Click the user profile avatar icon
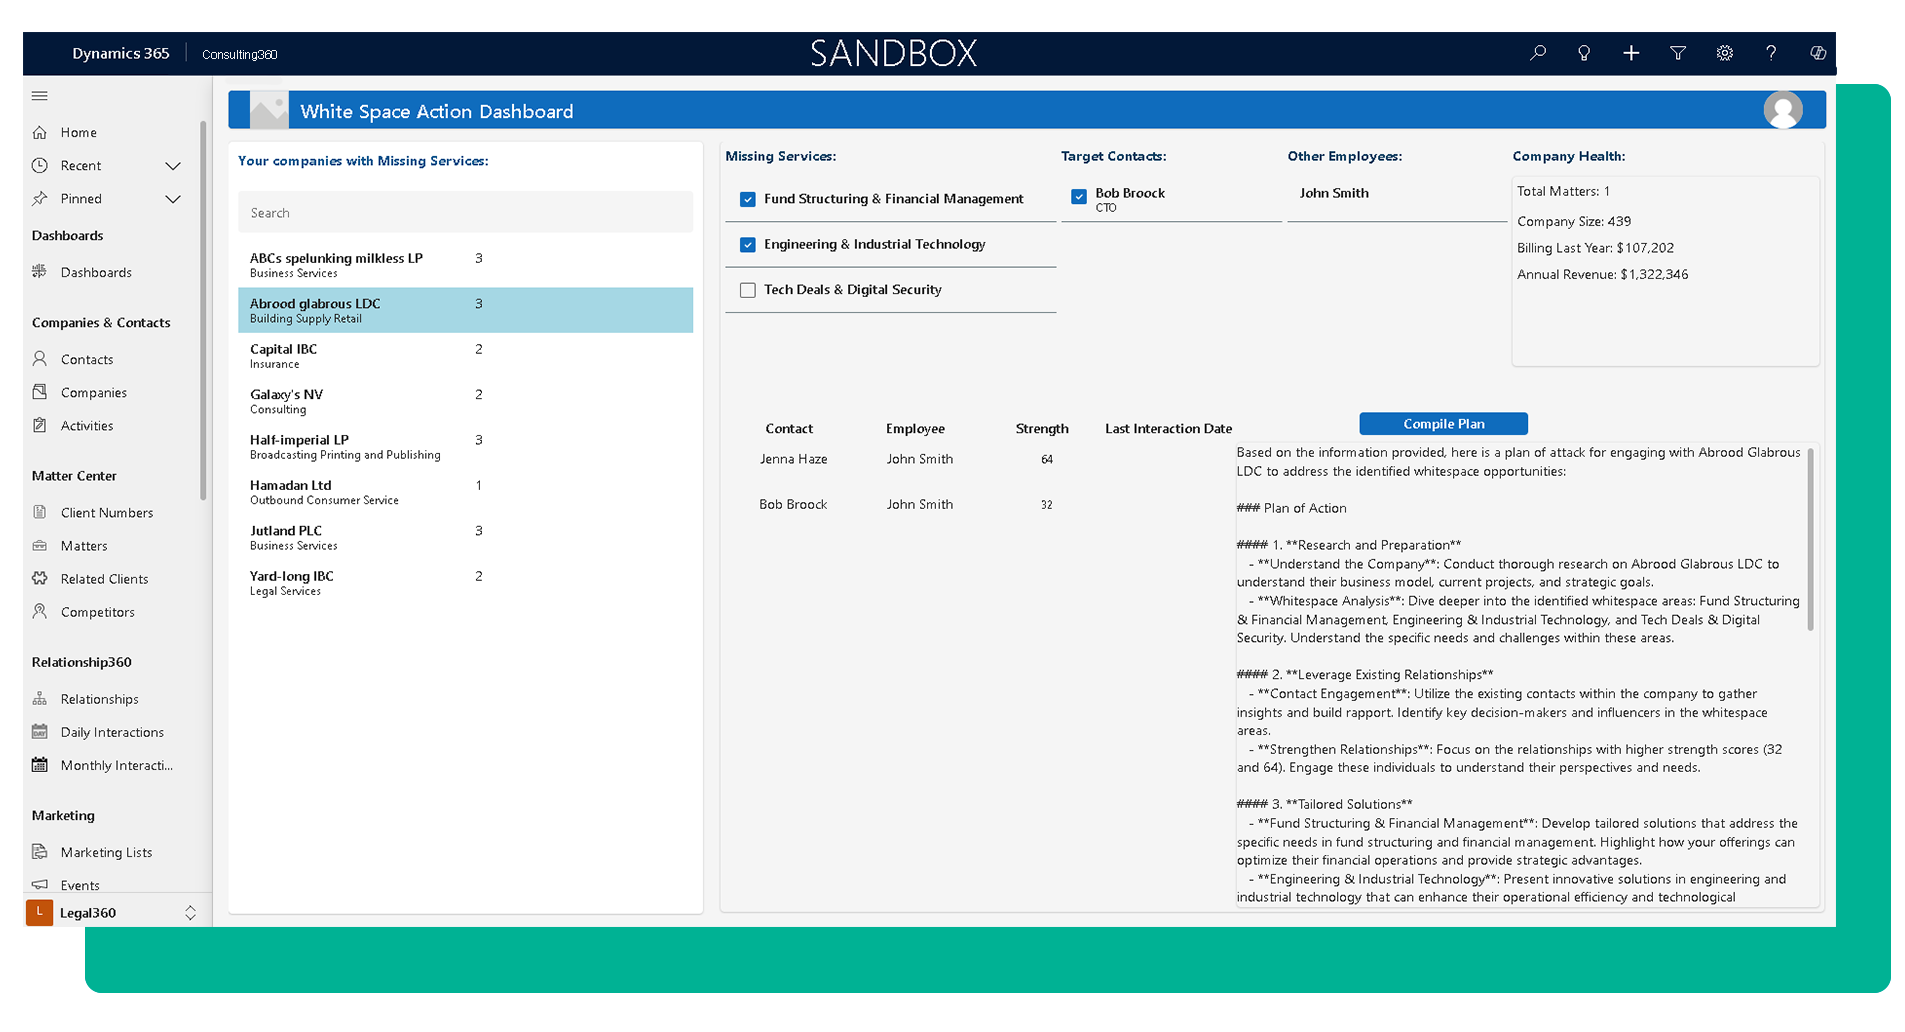 coord(1783,110)
